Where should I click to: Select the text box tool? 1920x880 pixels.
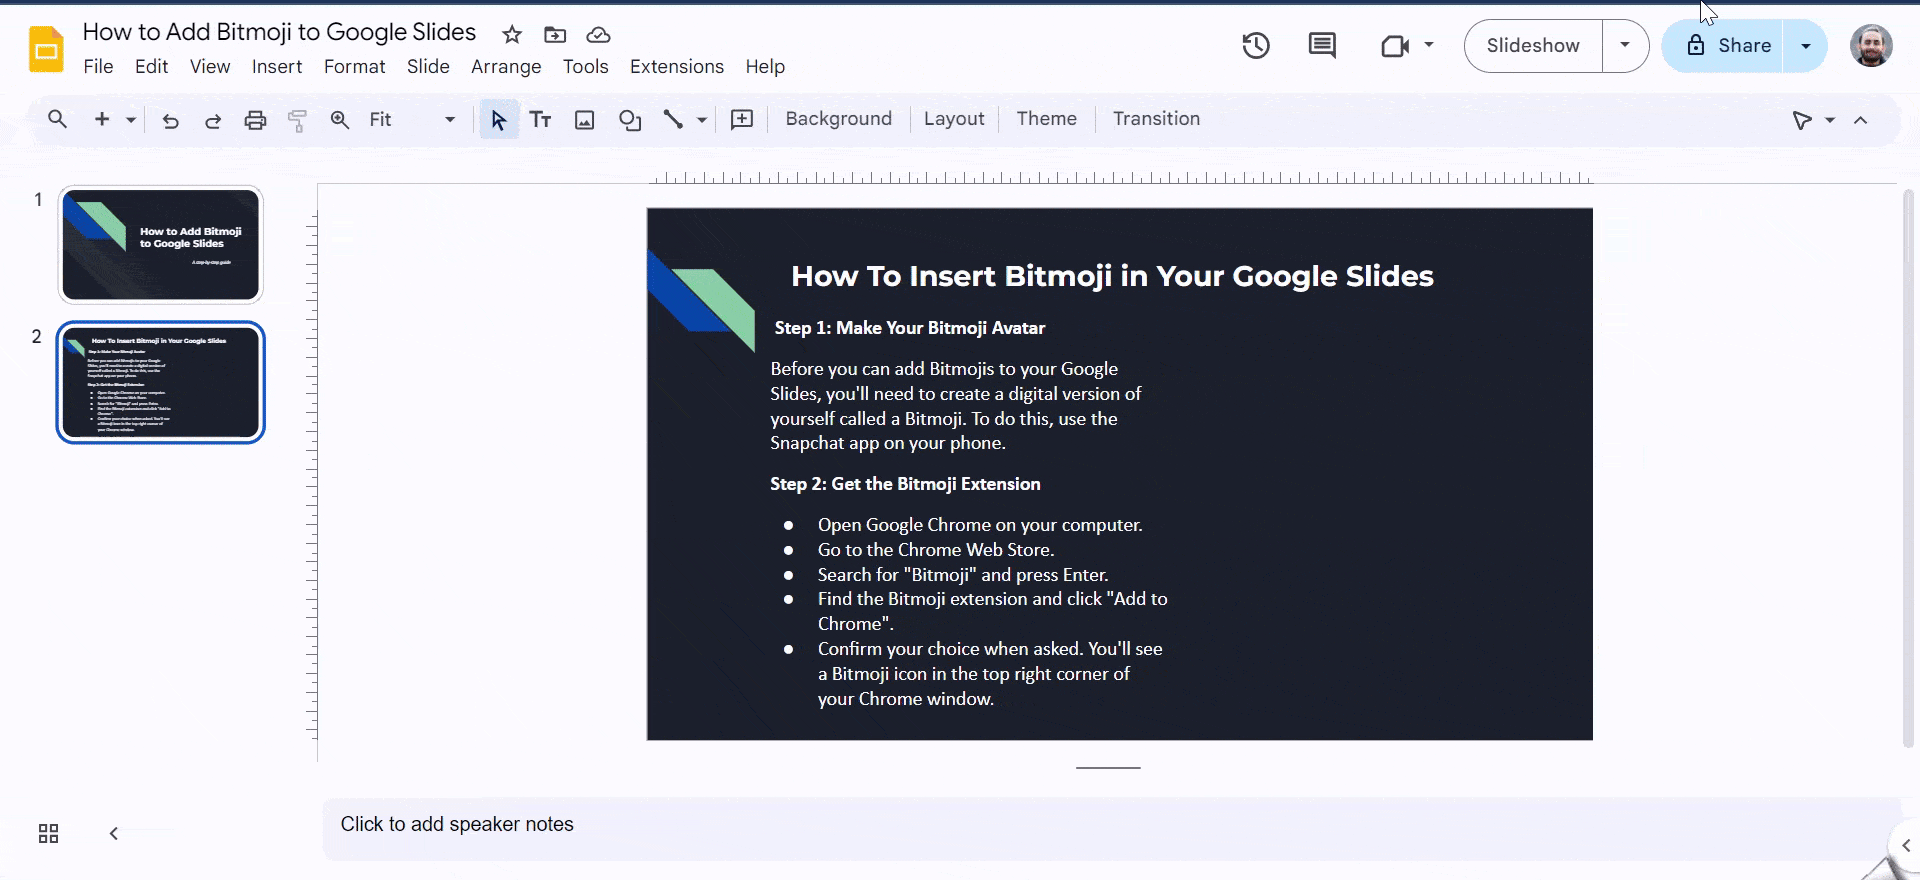click(x=540, y=120)
